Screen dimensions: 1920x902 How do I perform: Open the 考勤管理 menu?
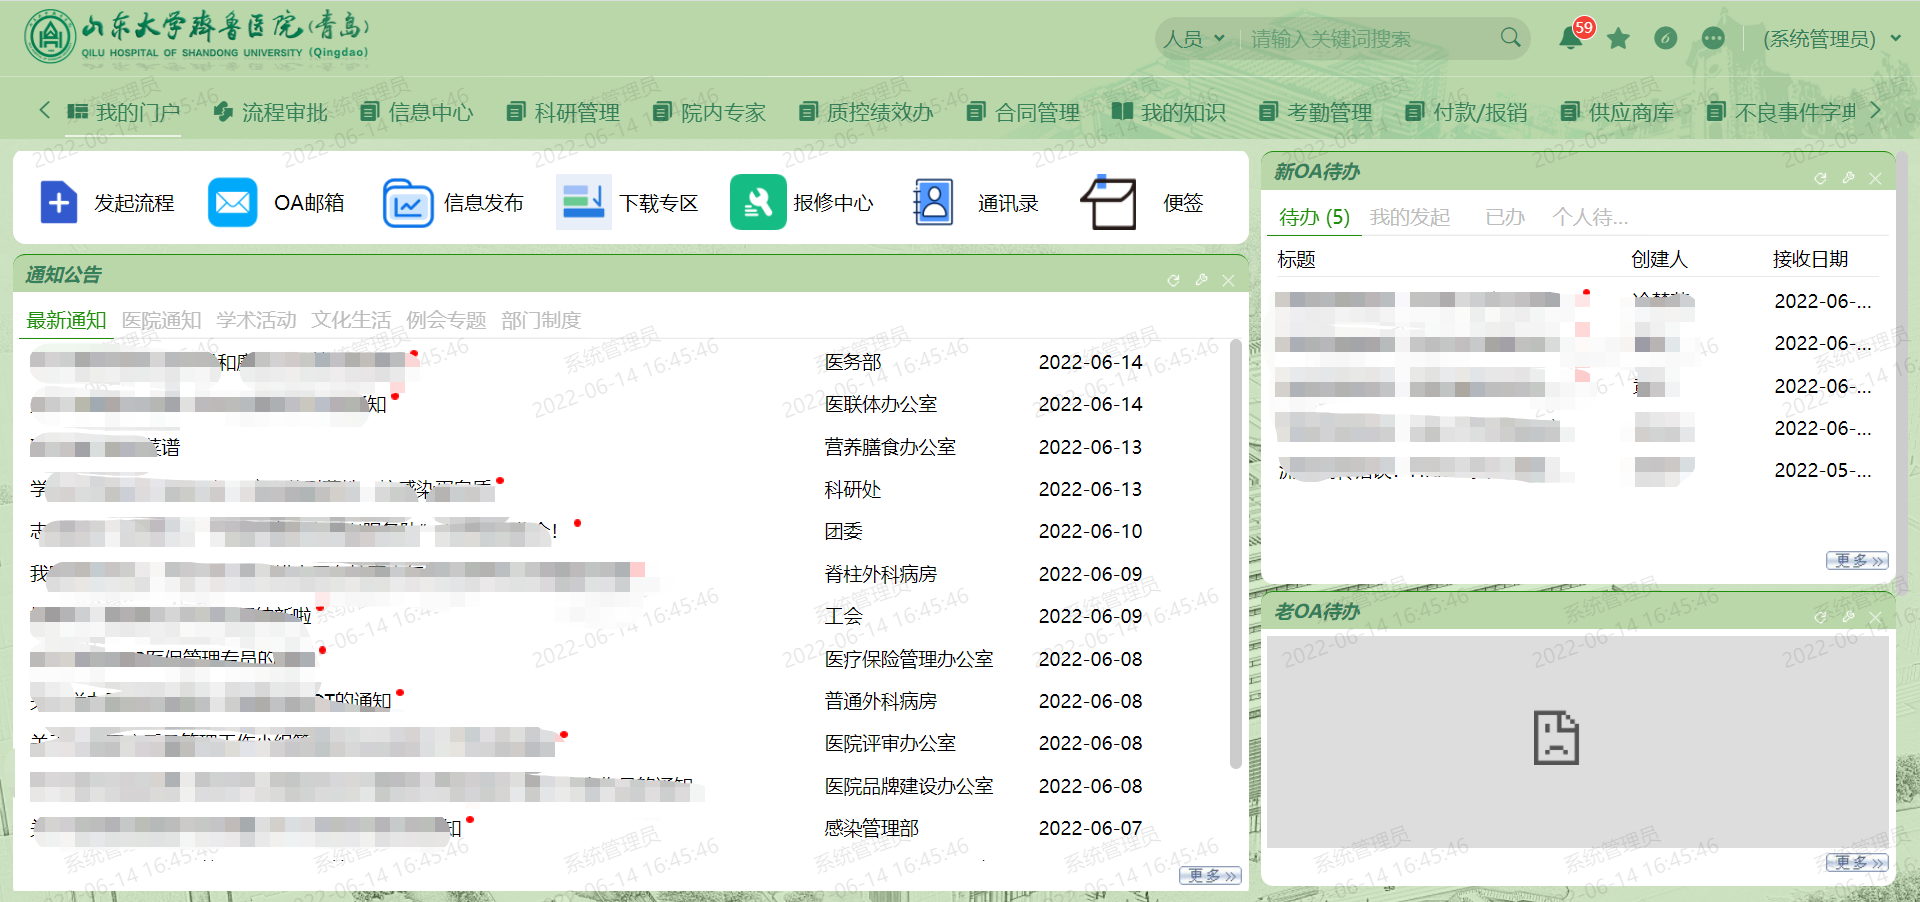[1316, 112]
